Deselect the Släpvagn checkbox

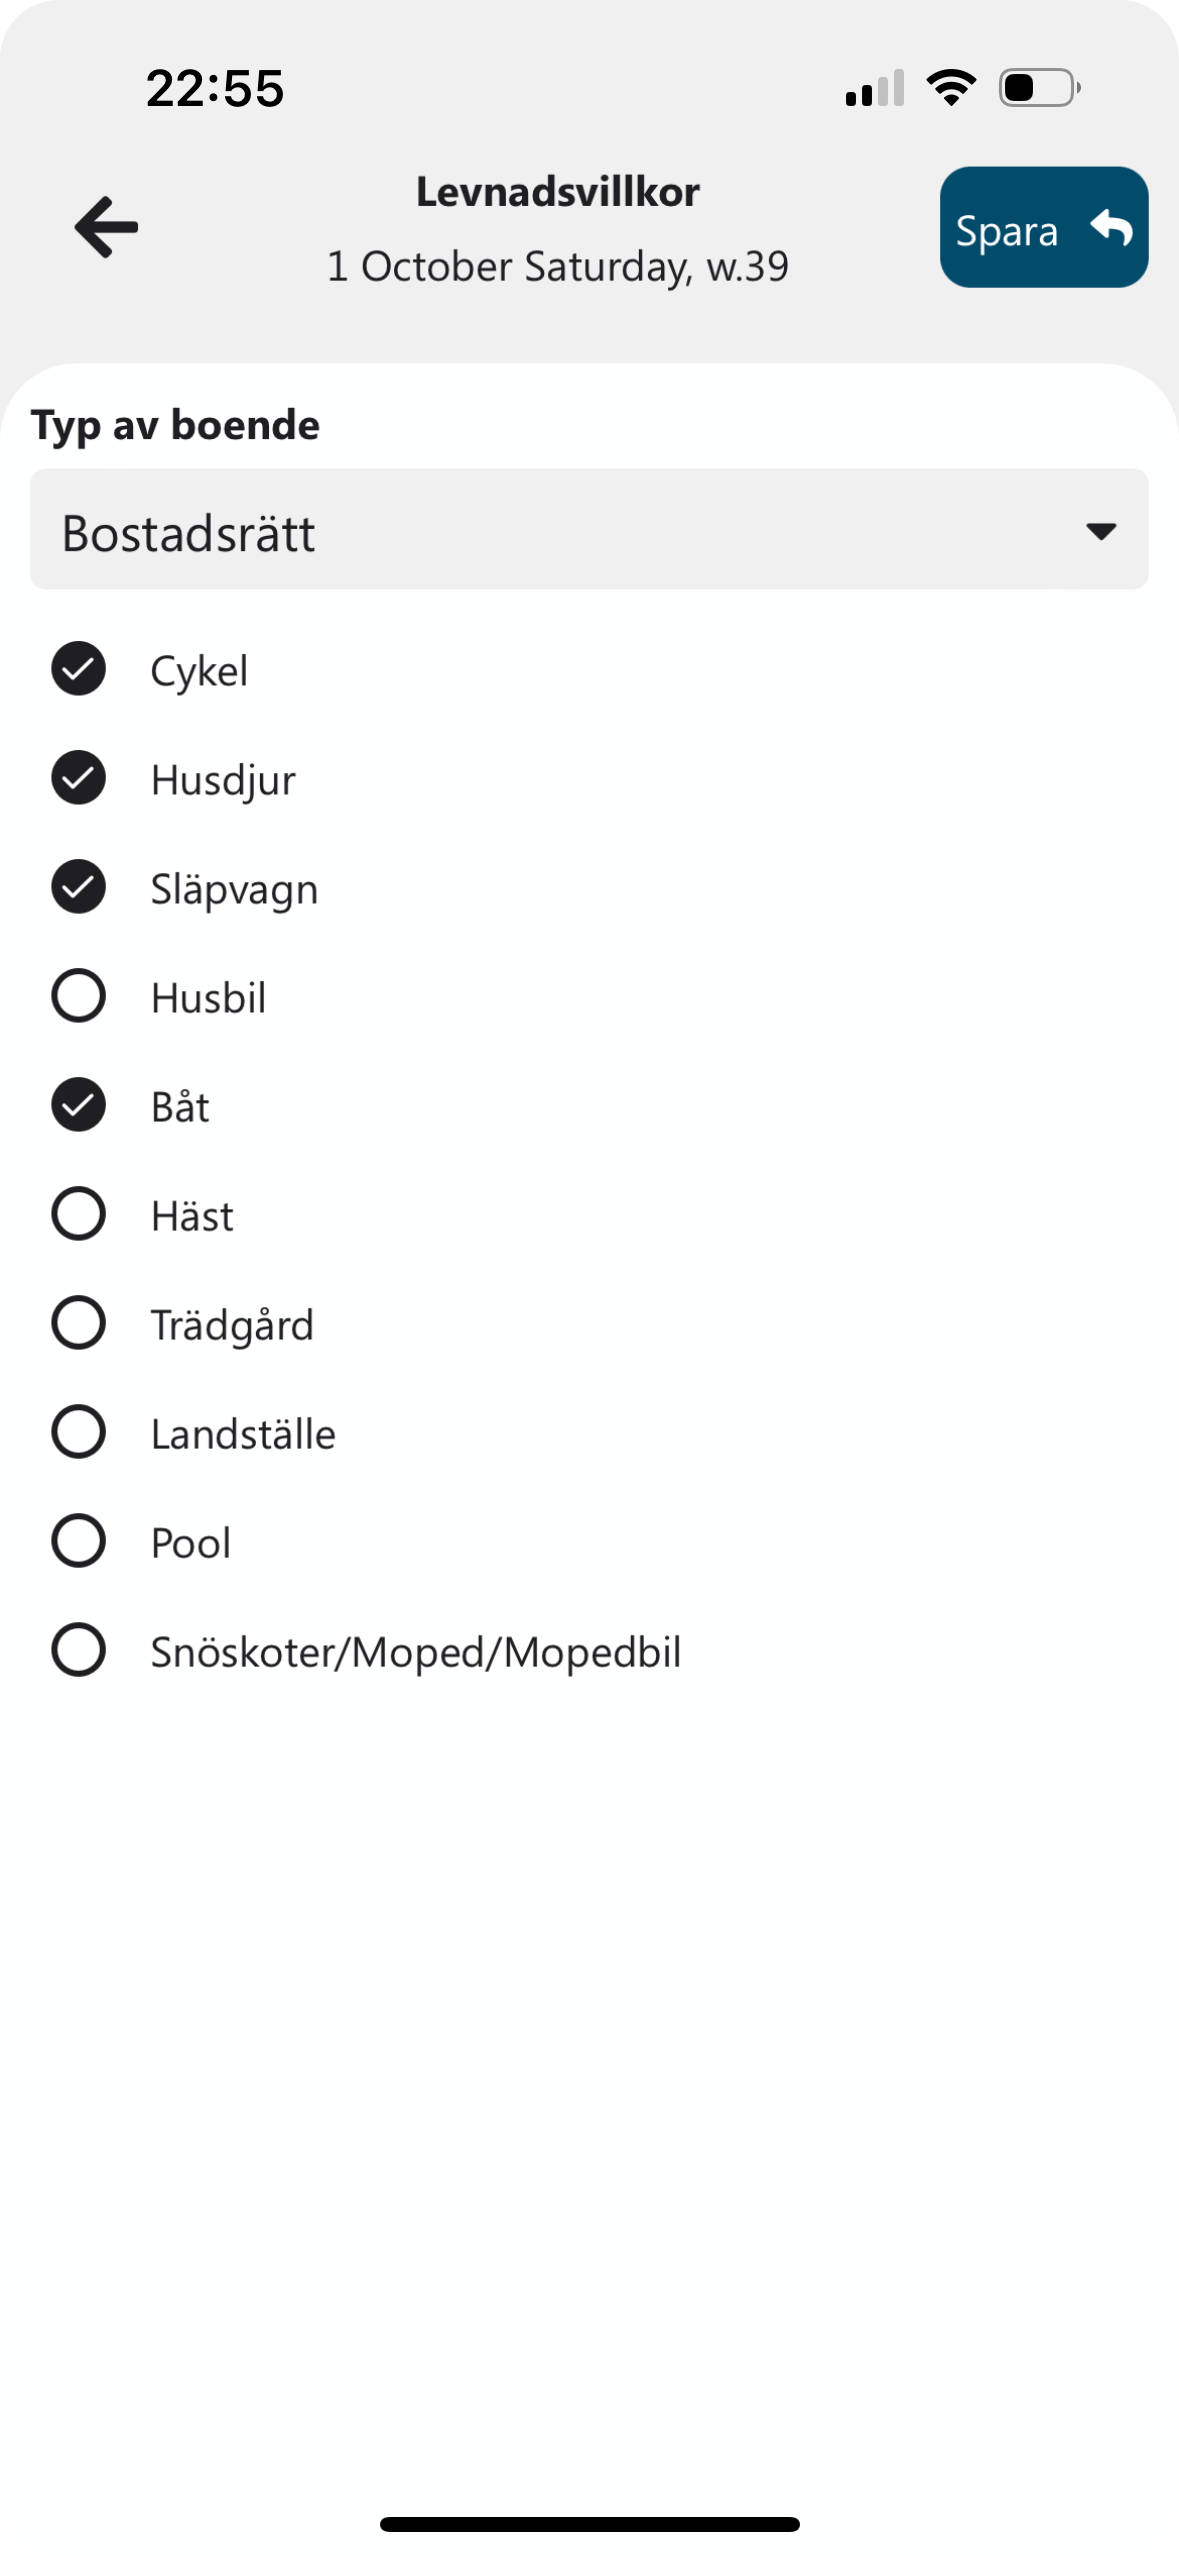(78, 887)
